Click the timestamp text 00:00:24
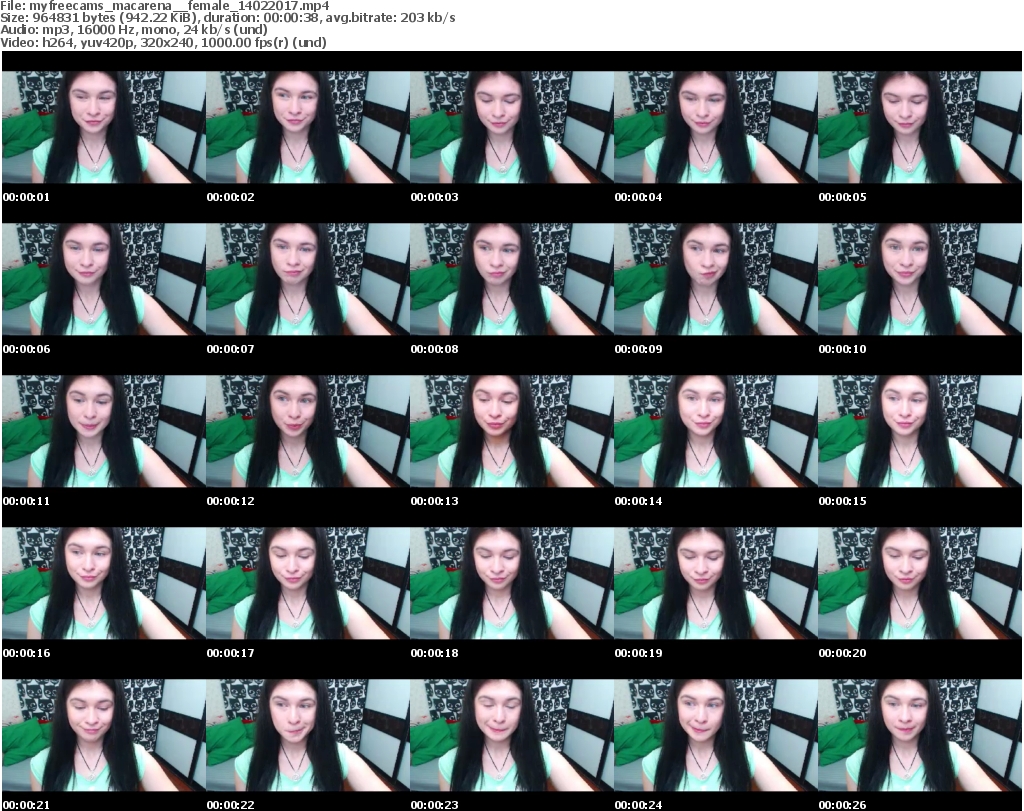The width and height of the screenshot is (1024, 811). pos(638,805)
